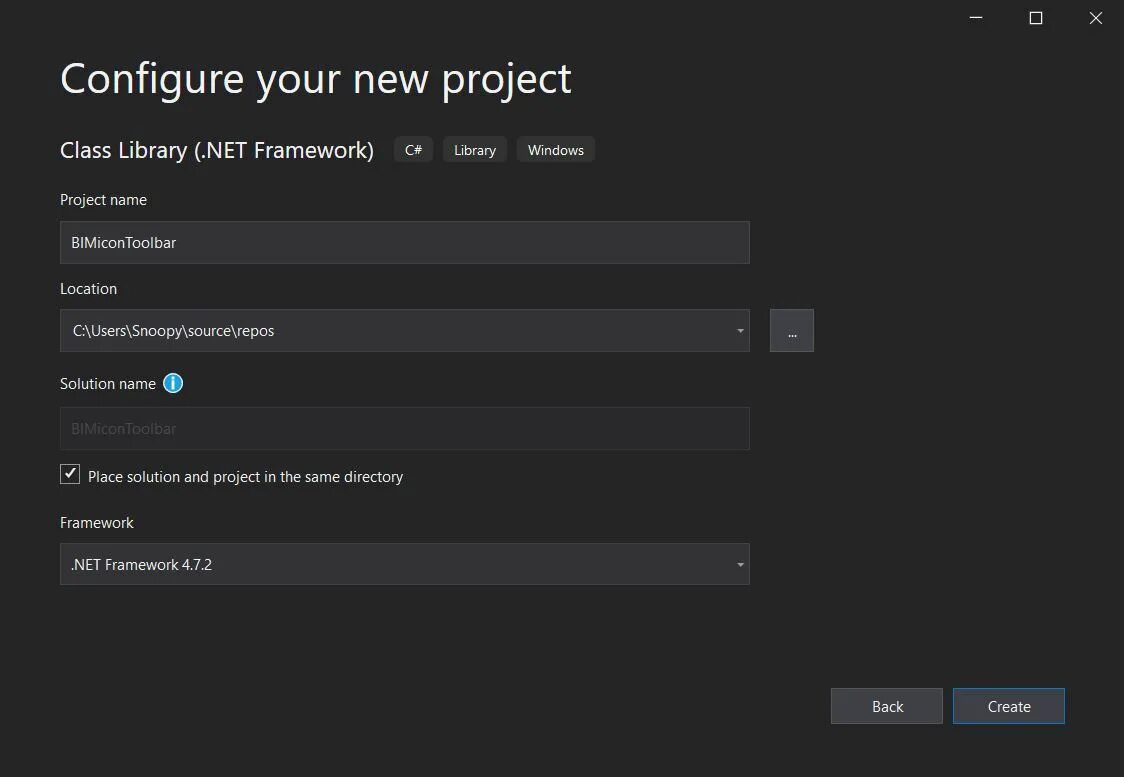The height and width of the screenshot is (777, 1124).
Task: Click the Project name input field
Action: [404, 243]
